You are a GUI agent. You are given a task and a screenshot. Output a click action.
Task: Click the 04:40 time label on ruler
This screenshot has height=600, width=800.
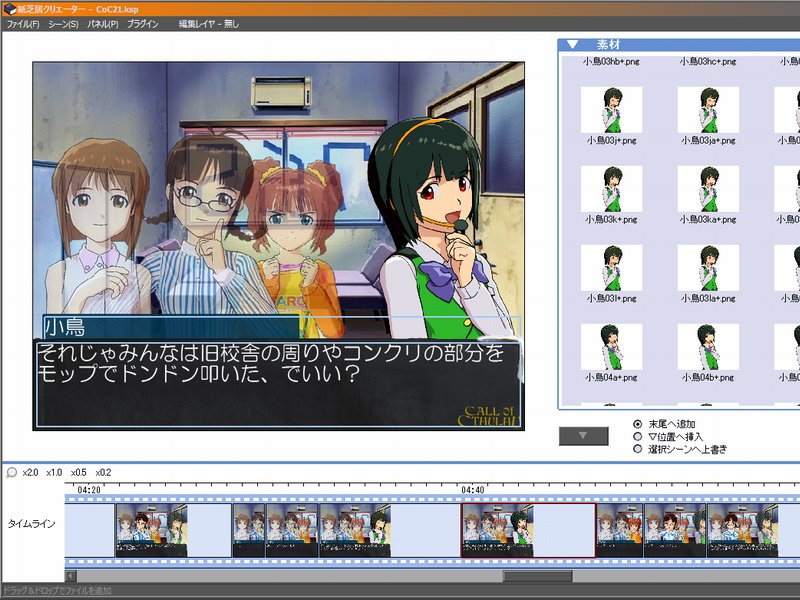(x=472, y=490)
